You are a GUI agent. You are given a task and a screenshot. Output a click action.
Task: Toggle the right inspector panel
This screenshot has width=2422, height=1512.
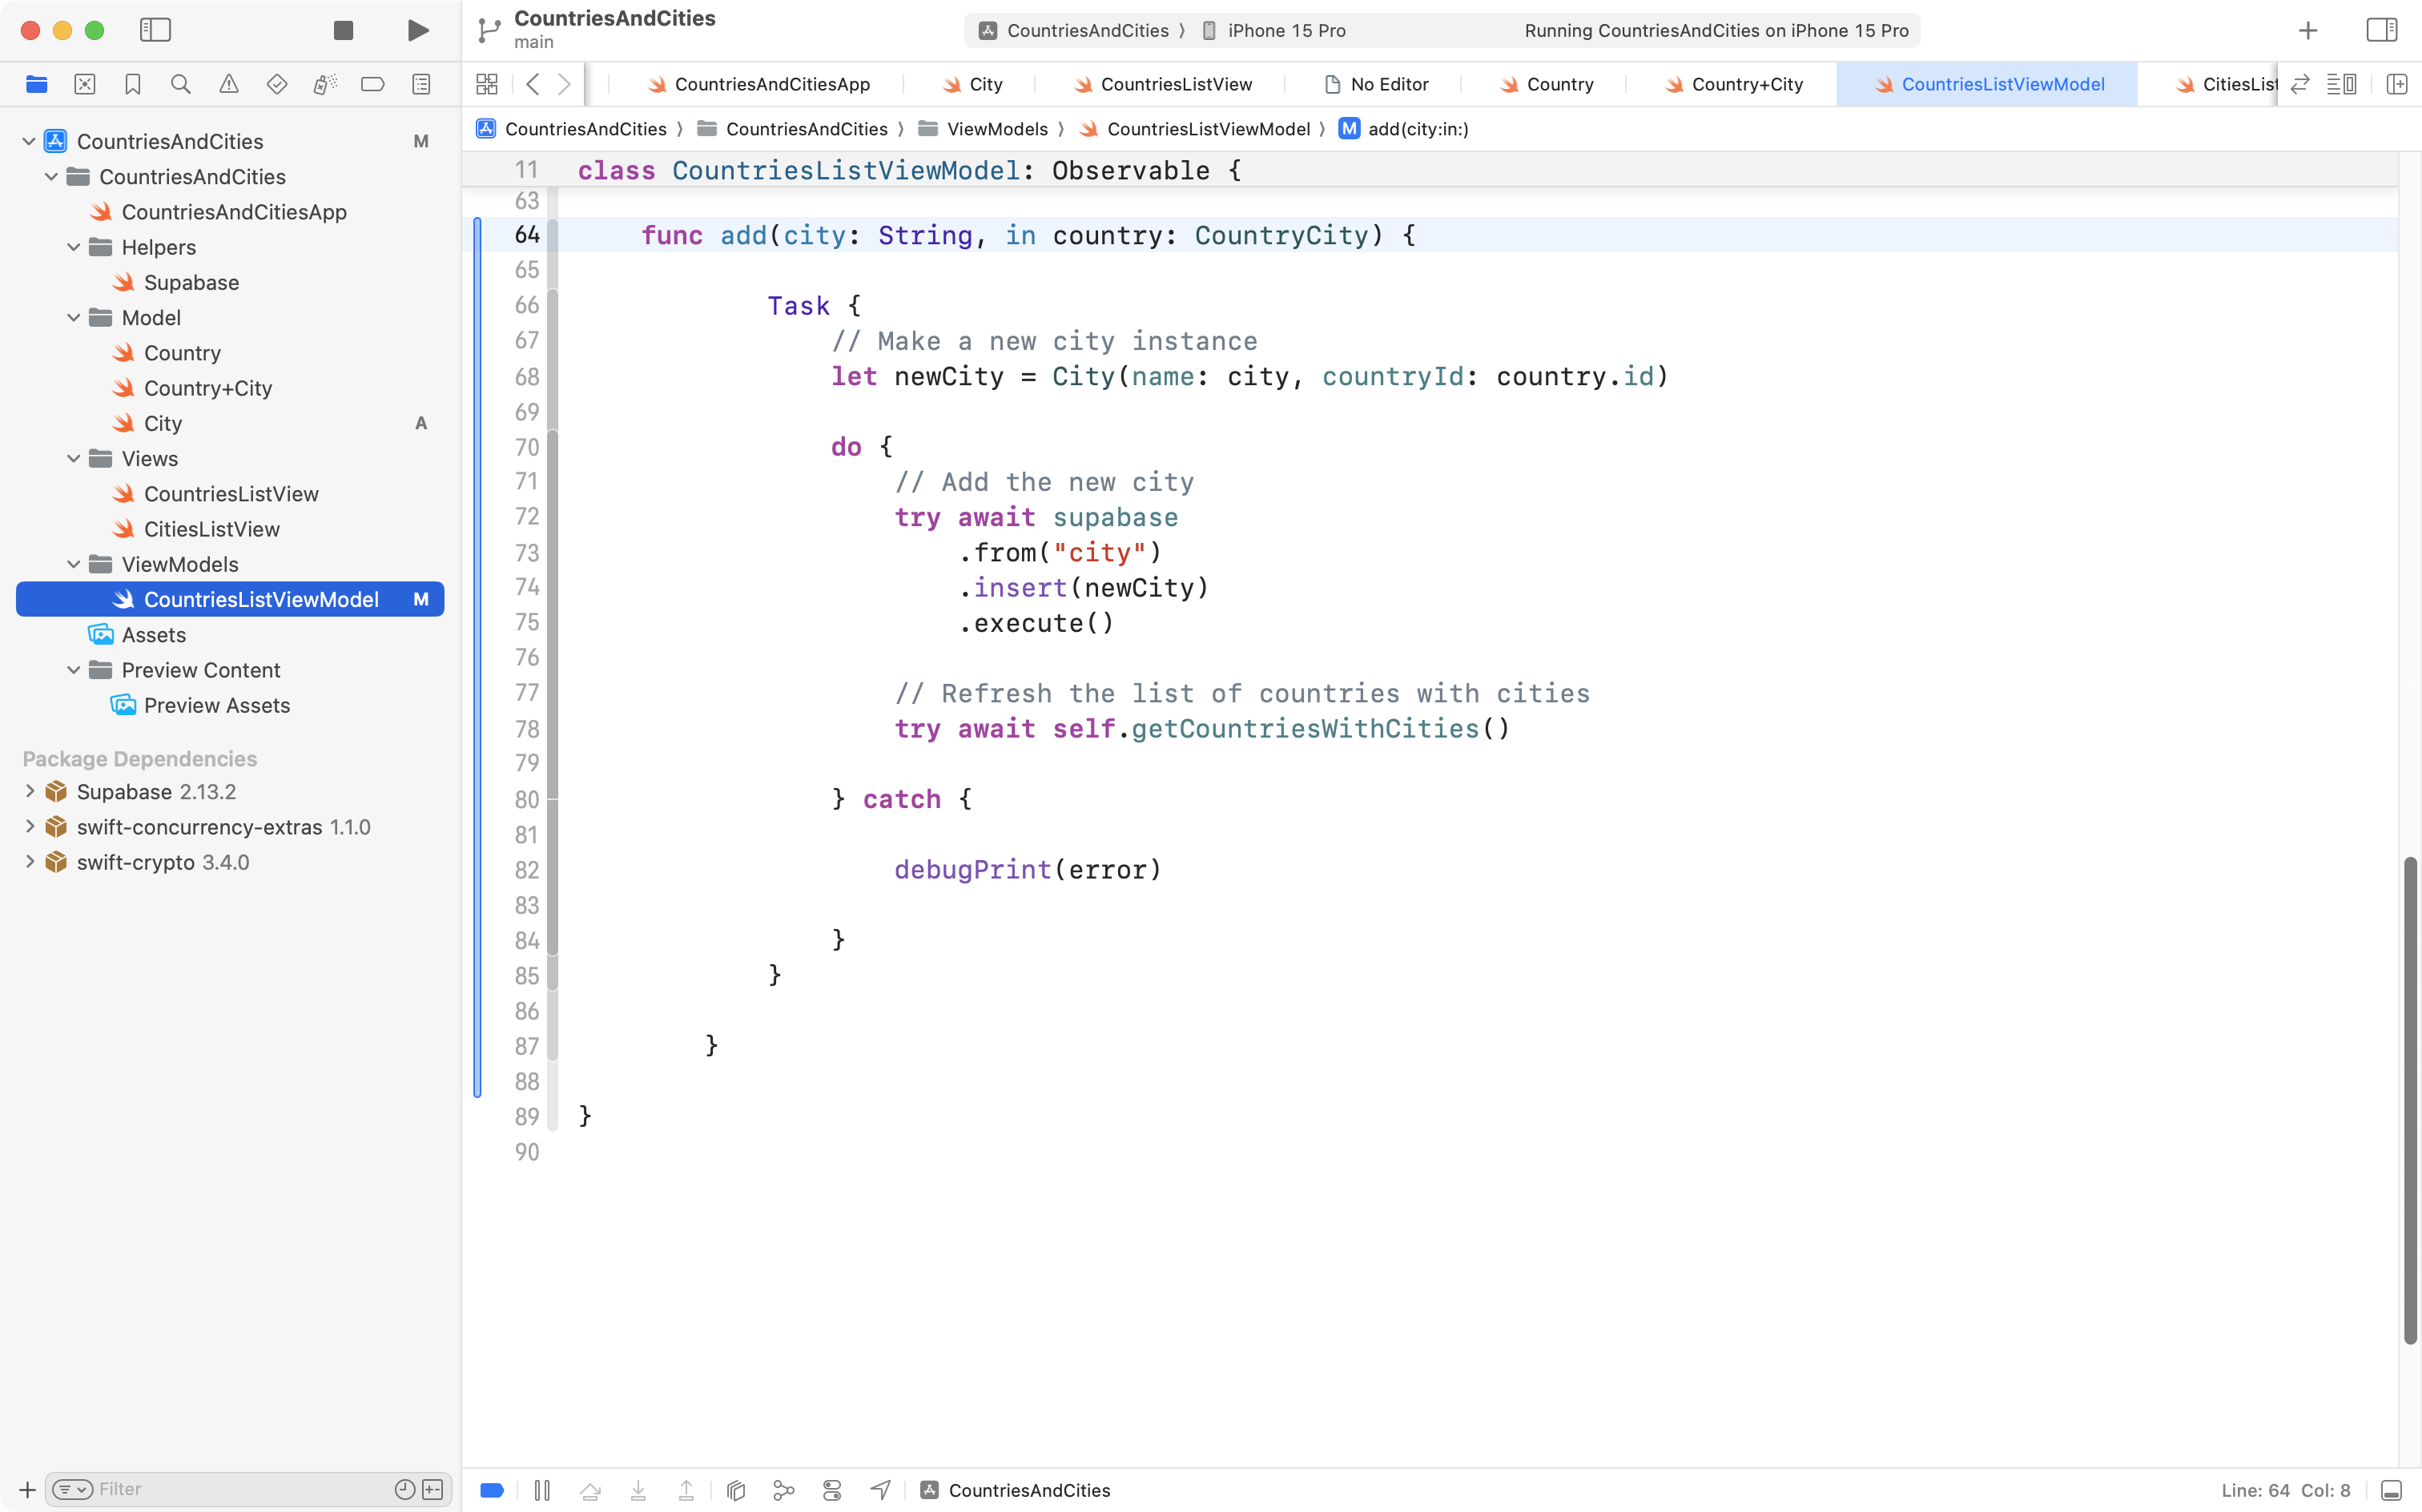[x=2381, y=30]
